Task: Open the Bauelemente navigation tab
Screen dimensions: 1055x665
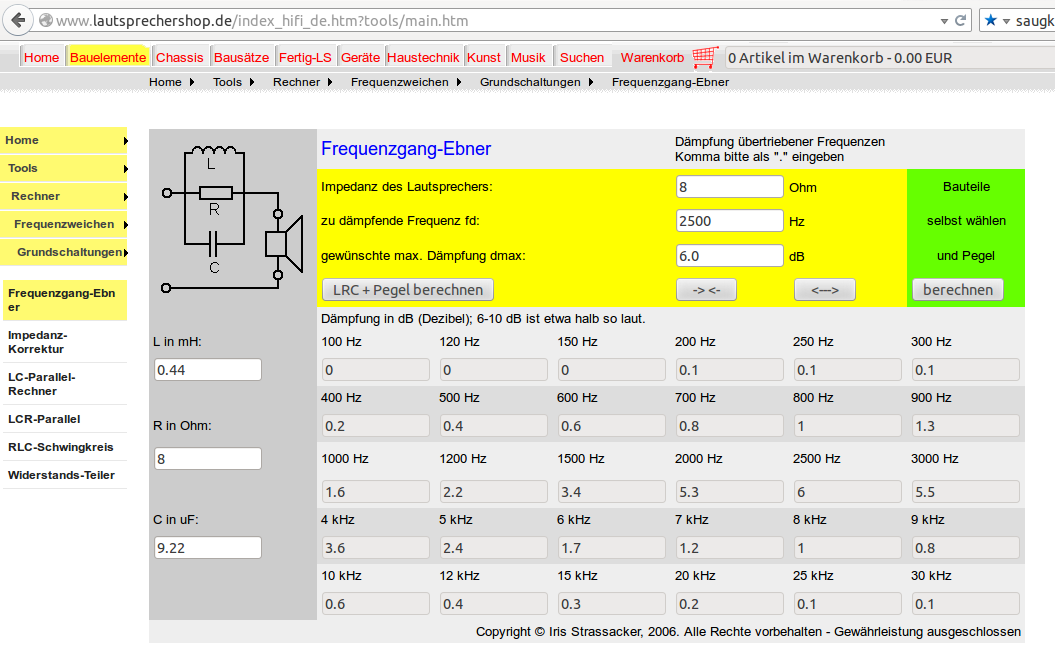Action: tap(108, 58)
